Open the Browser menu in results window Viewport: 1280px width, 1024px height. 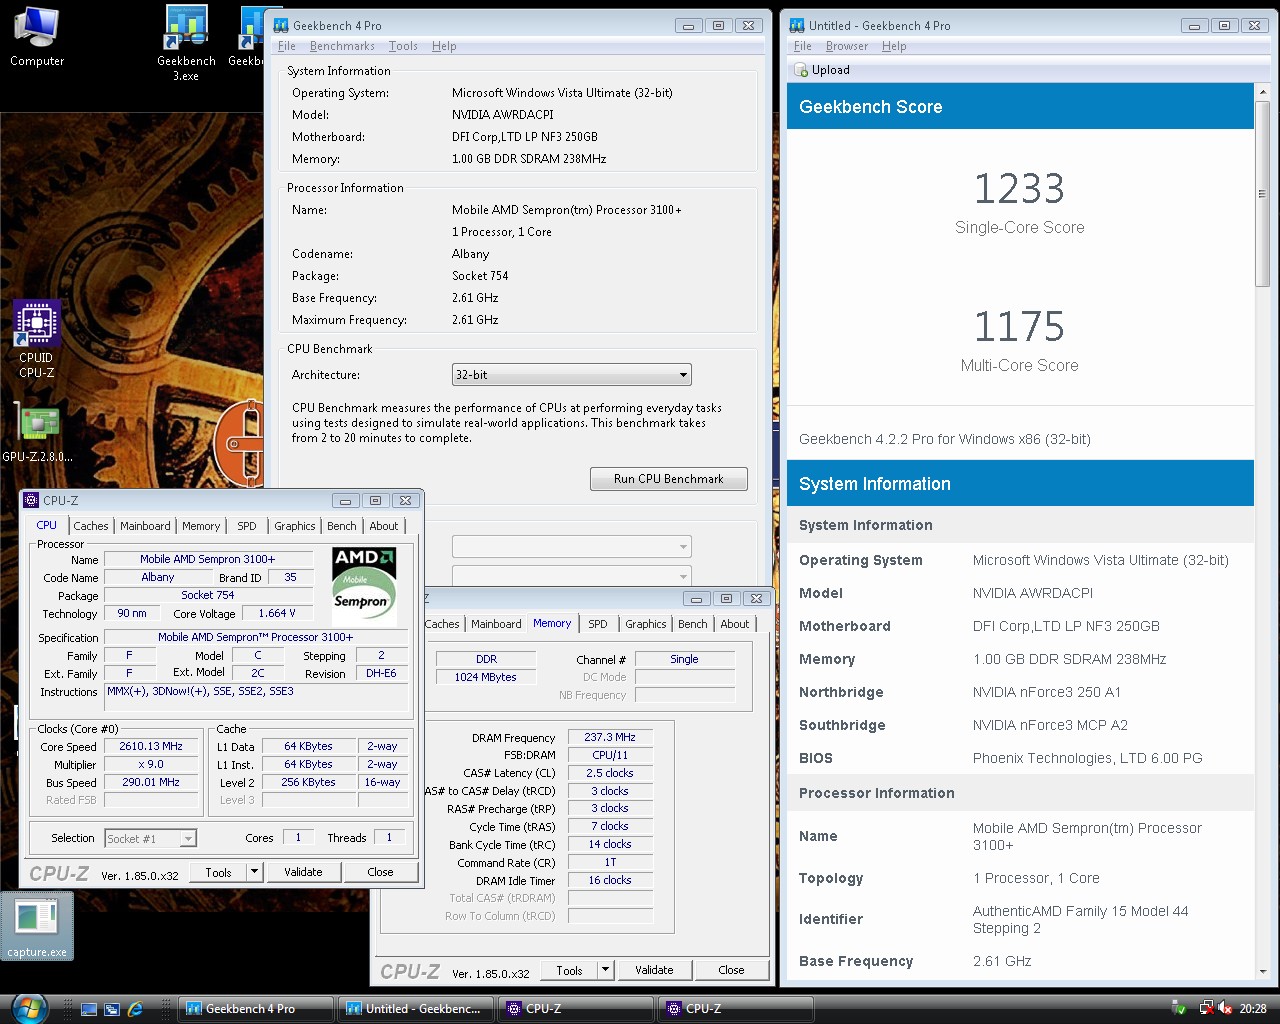pos(847,46)
